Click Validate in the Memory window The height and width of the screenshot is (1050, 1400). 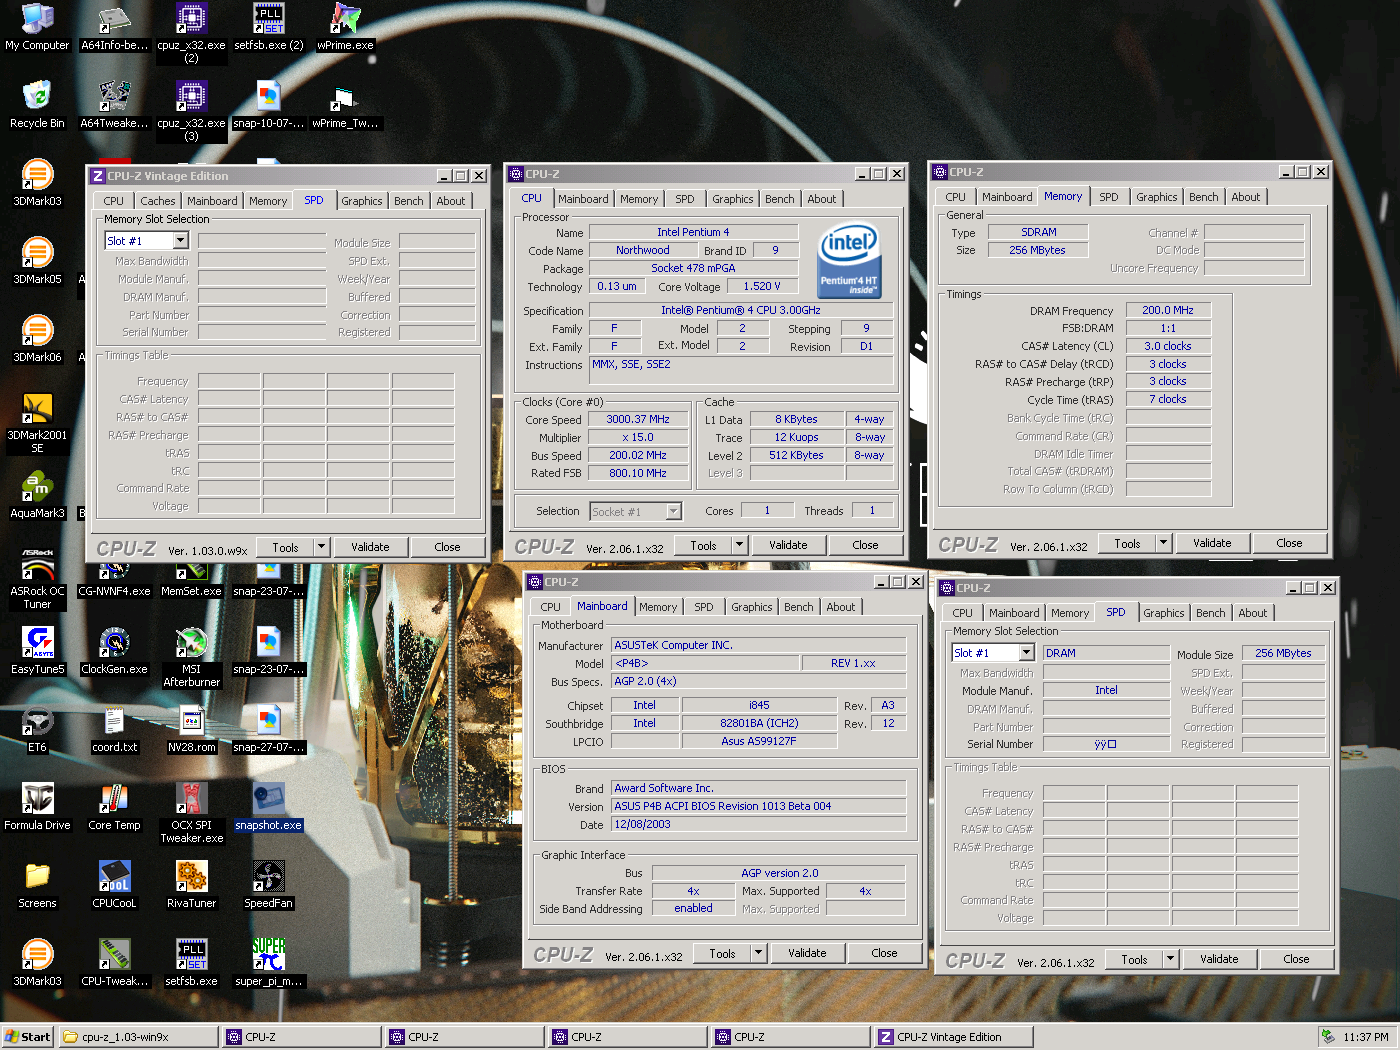(1212, 543)
